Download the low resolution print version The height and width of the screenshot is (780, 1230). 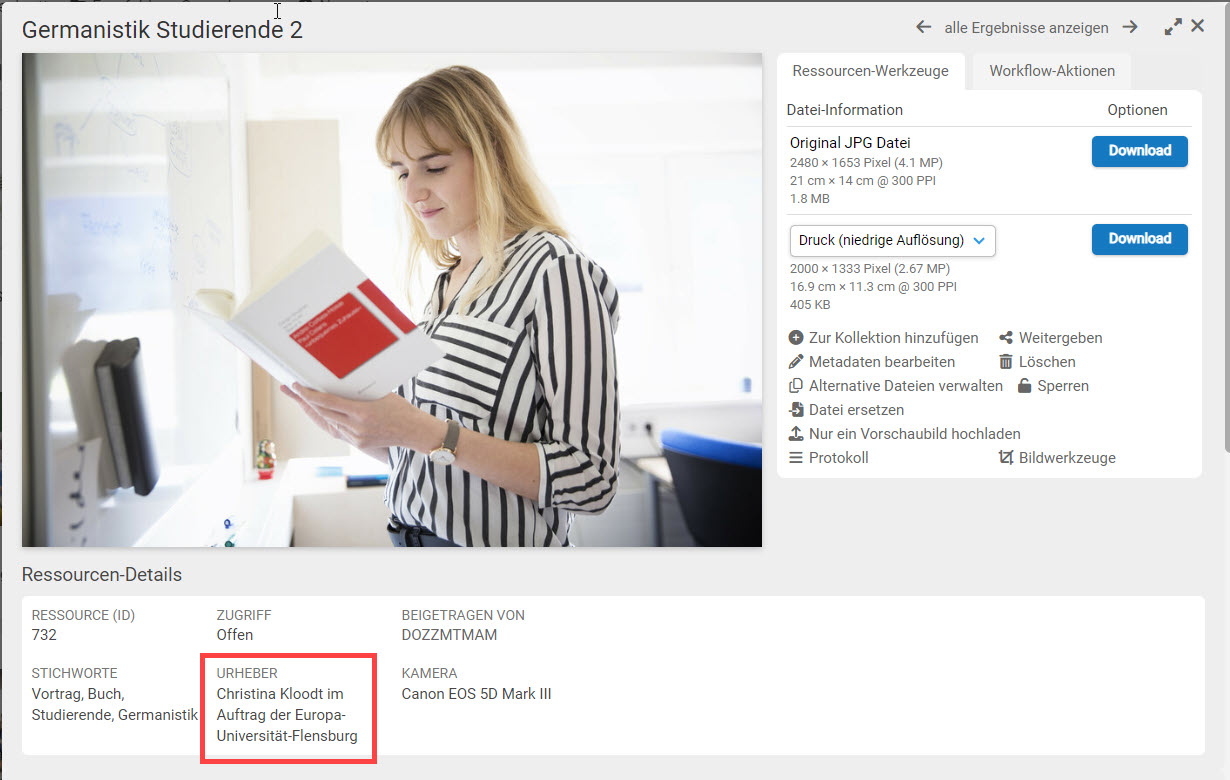tap(1139, 239)
